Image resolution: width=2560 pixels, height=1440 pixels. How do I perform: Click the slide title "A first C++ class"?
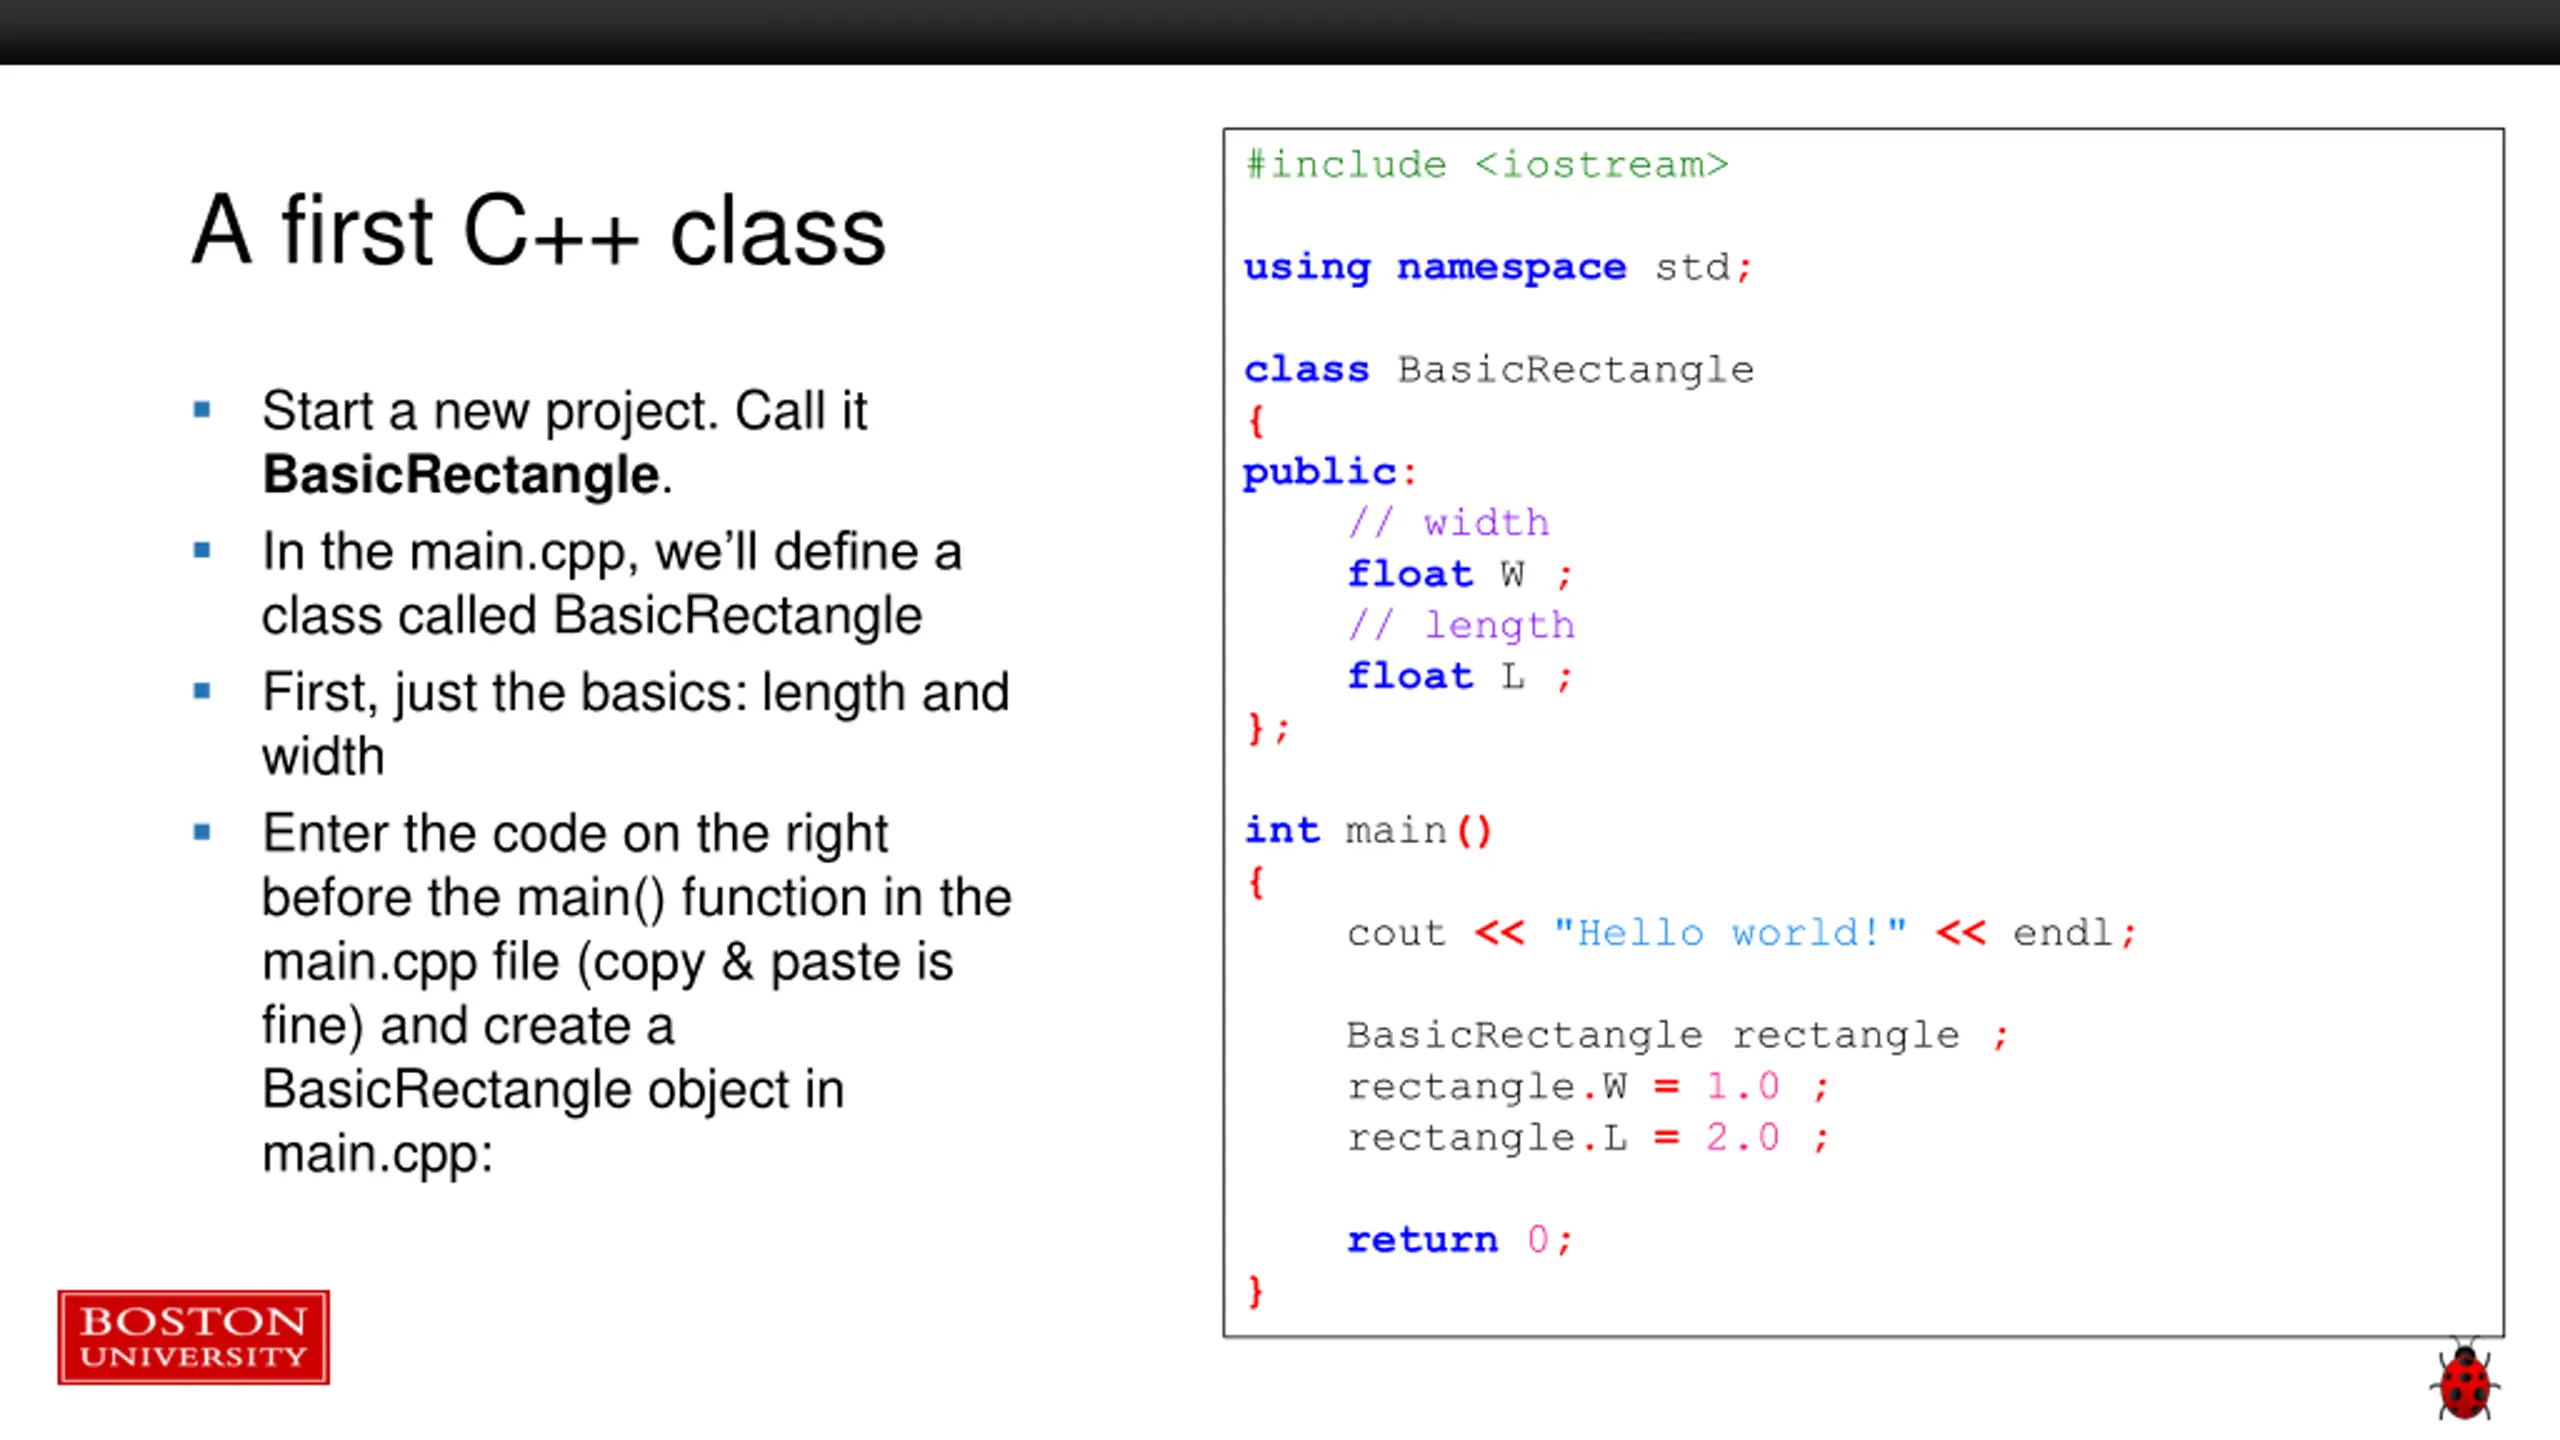pyautogui.click(x=539, y=231)
